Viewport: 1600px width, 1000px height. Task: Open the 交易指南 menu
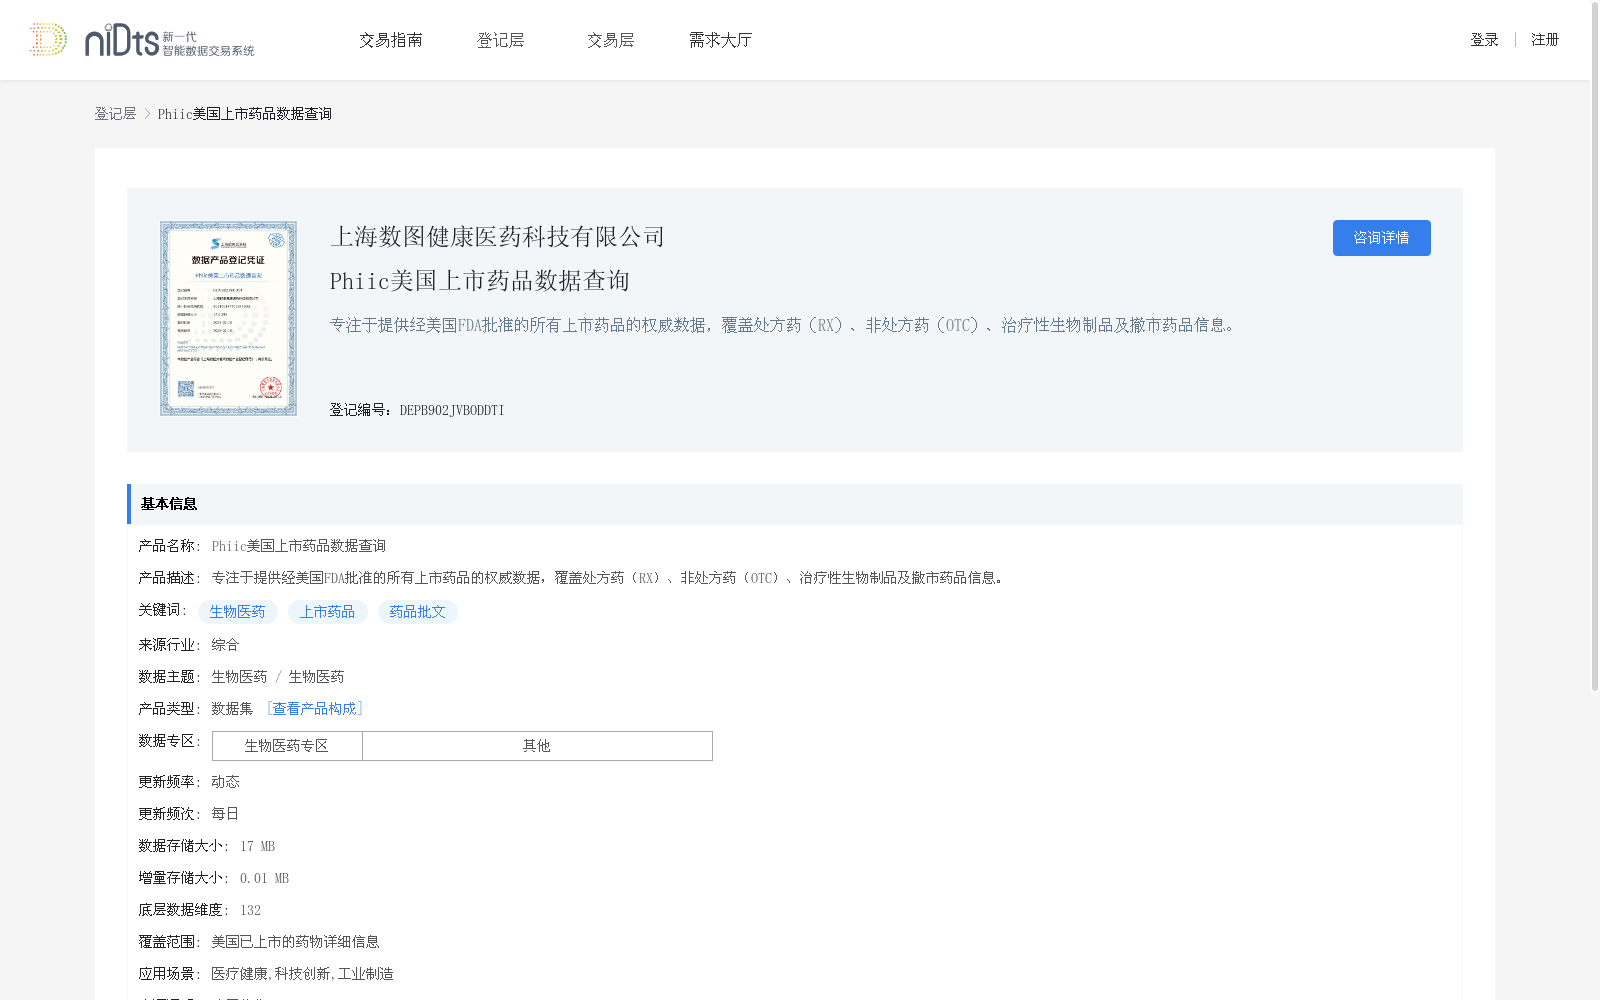click(391, 40)
